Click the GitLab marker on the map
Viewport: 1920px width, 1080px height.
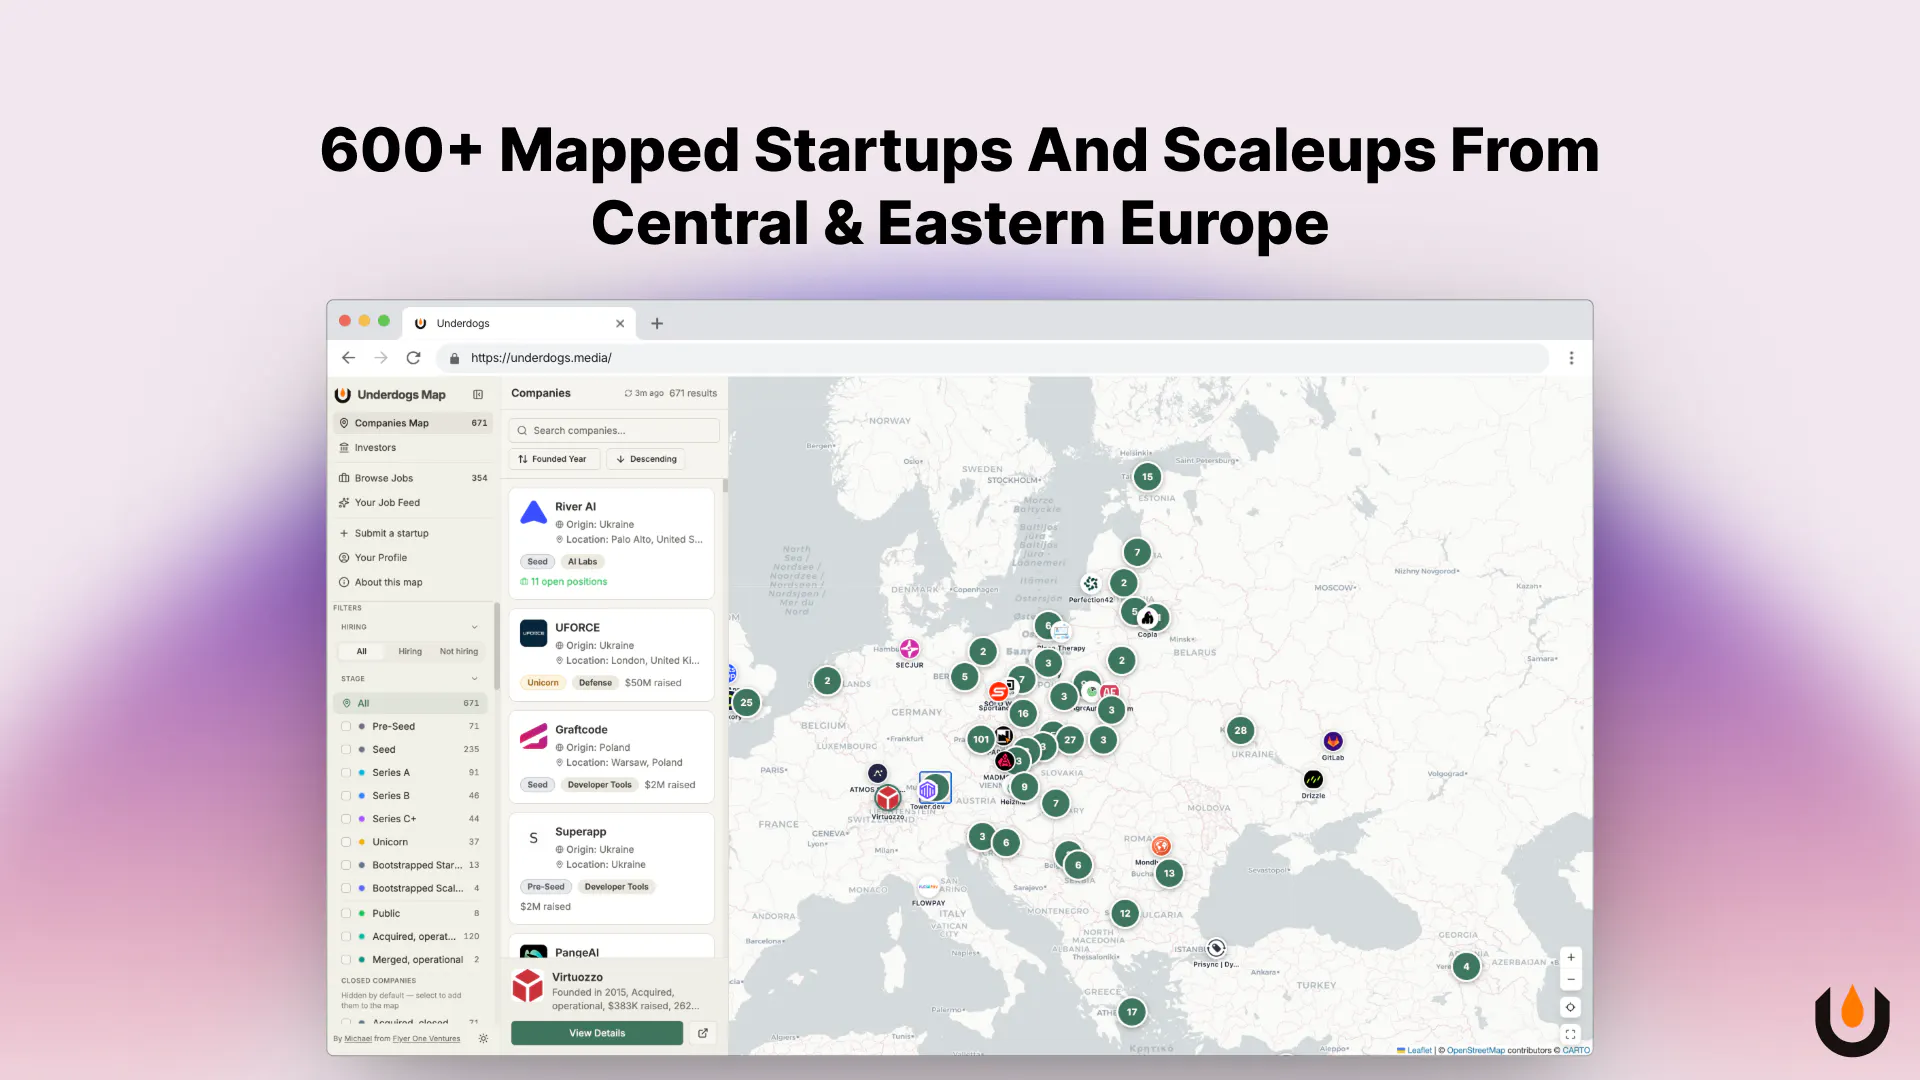[1333, 741]
